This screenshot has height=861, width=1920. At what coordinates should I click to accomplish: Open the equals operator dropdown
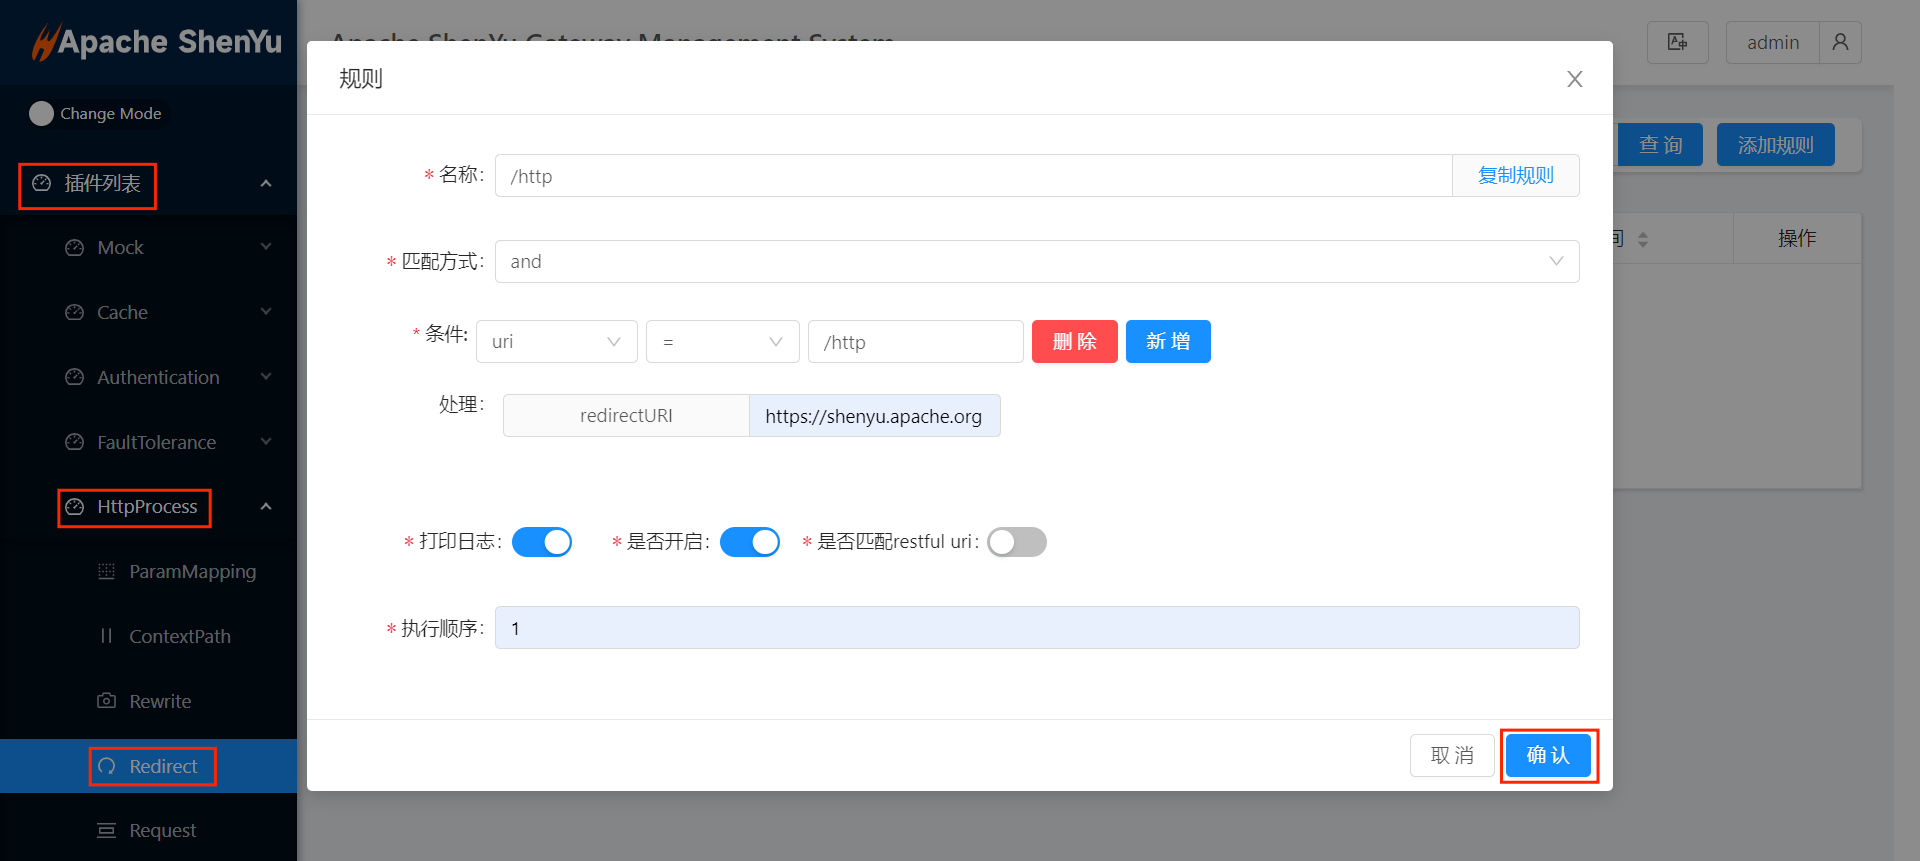click(722, 342)
